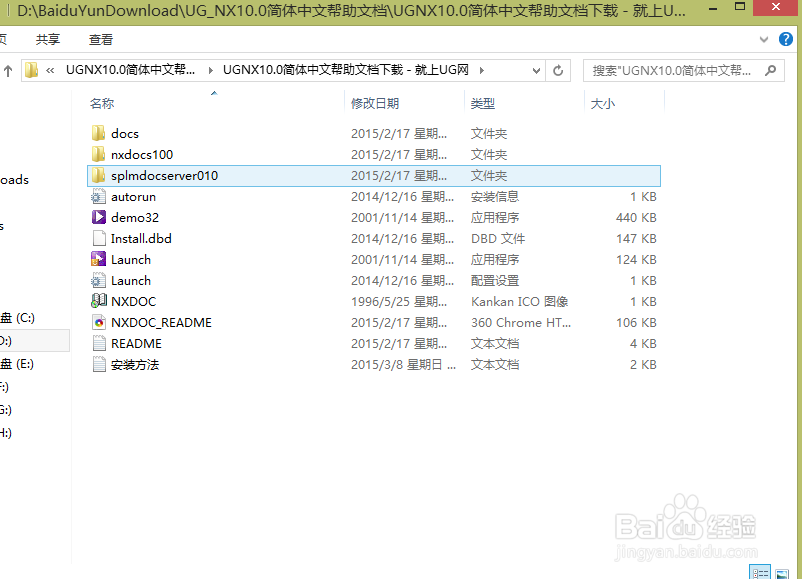This screenshot has width=802, height=579.
Task: Click the search magnifier icon
Action: click(x=771, y=70)
